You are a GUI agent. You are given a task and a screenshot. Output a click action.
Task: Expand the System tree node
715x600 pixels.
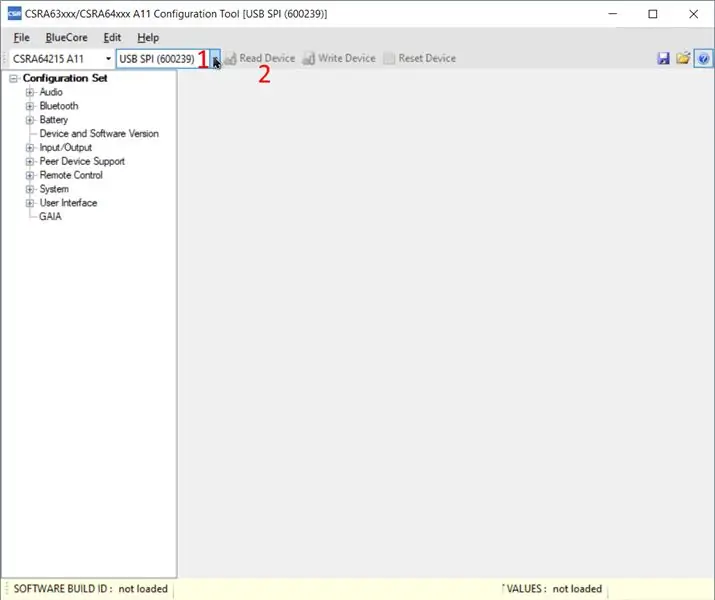(30, 189)
